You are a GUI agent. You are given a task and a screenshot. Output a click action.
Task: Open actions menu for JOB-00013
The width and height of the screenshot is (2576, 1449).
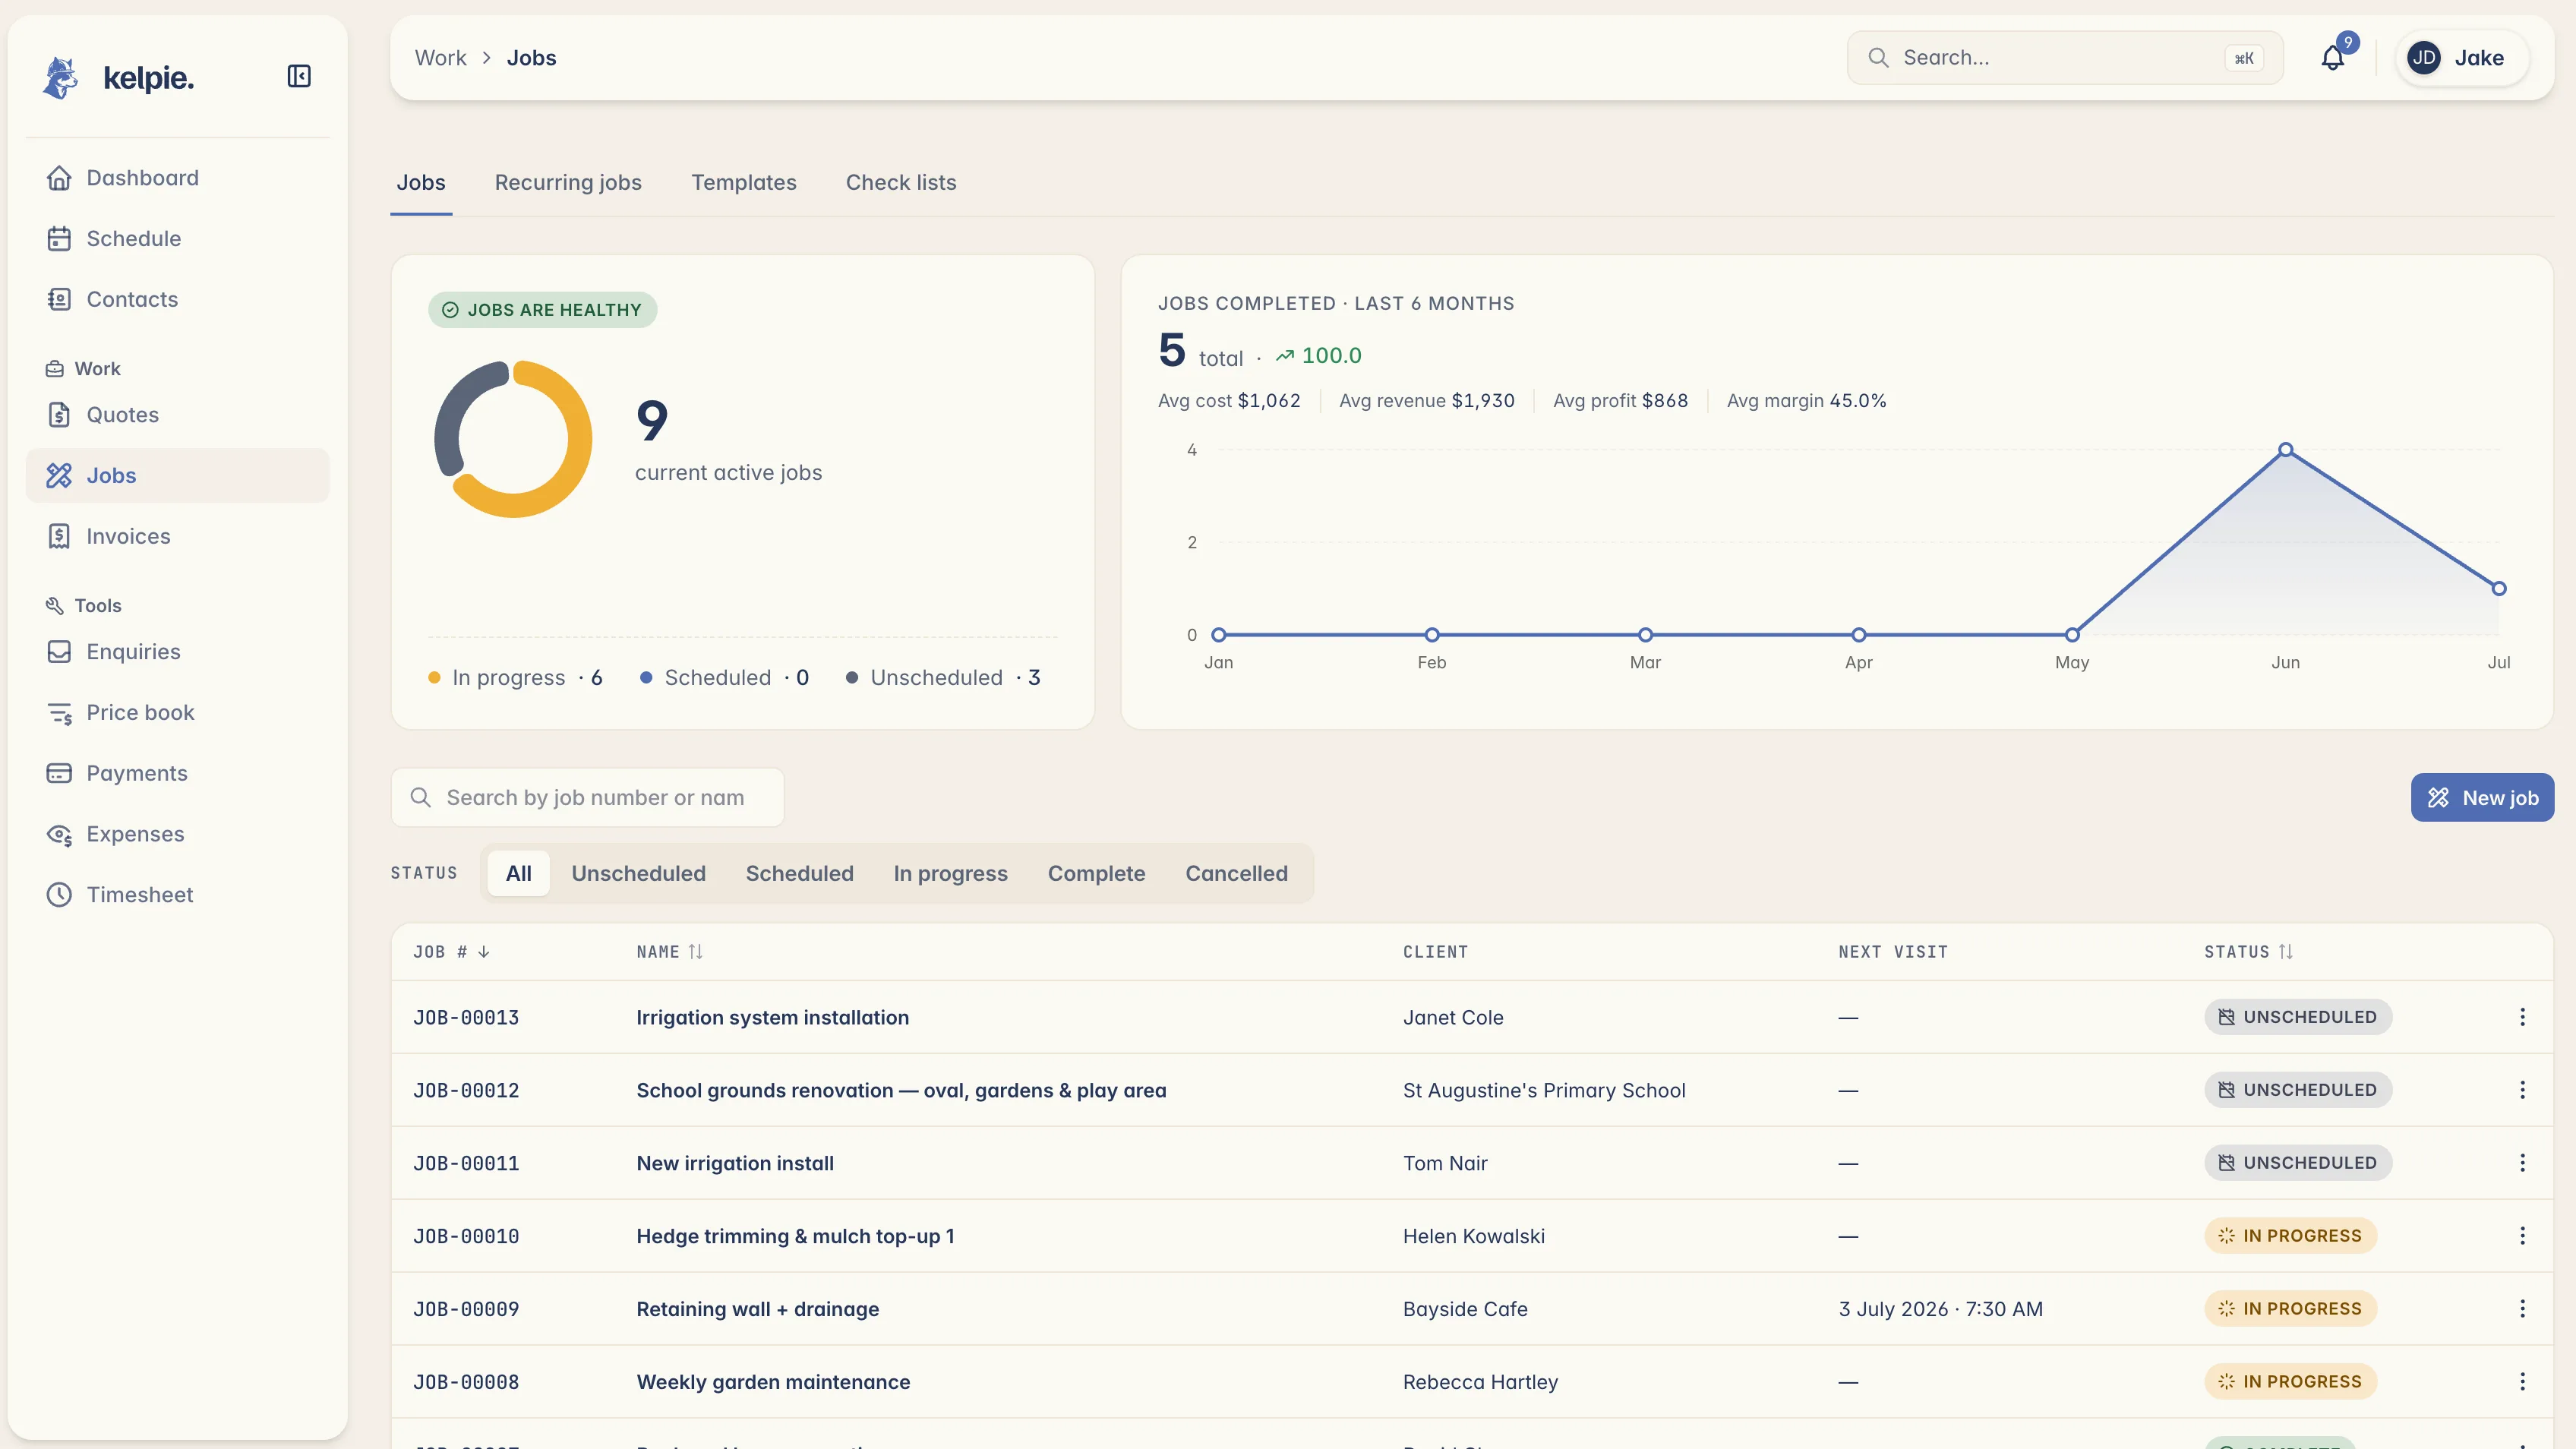pyautogui.click(x=2523, y=1017)
